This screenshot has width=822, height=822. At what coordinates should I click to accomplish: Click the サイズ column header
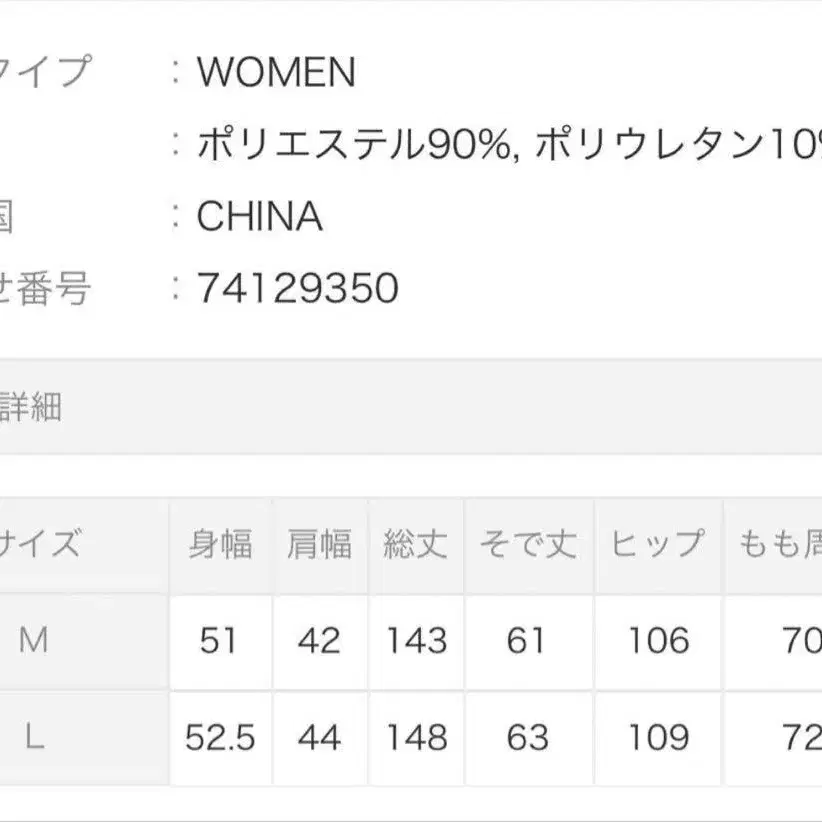point(40,545)
